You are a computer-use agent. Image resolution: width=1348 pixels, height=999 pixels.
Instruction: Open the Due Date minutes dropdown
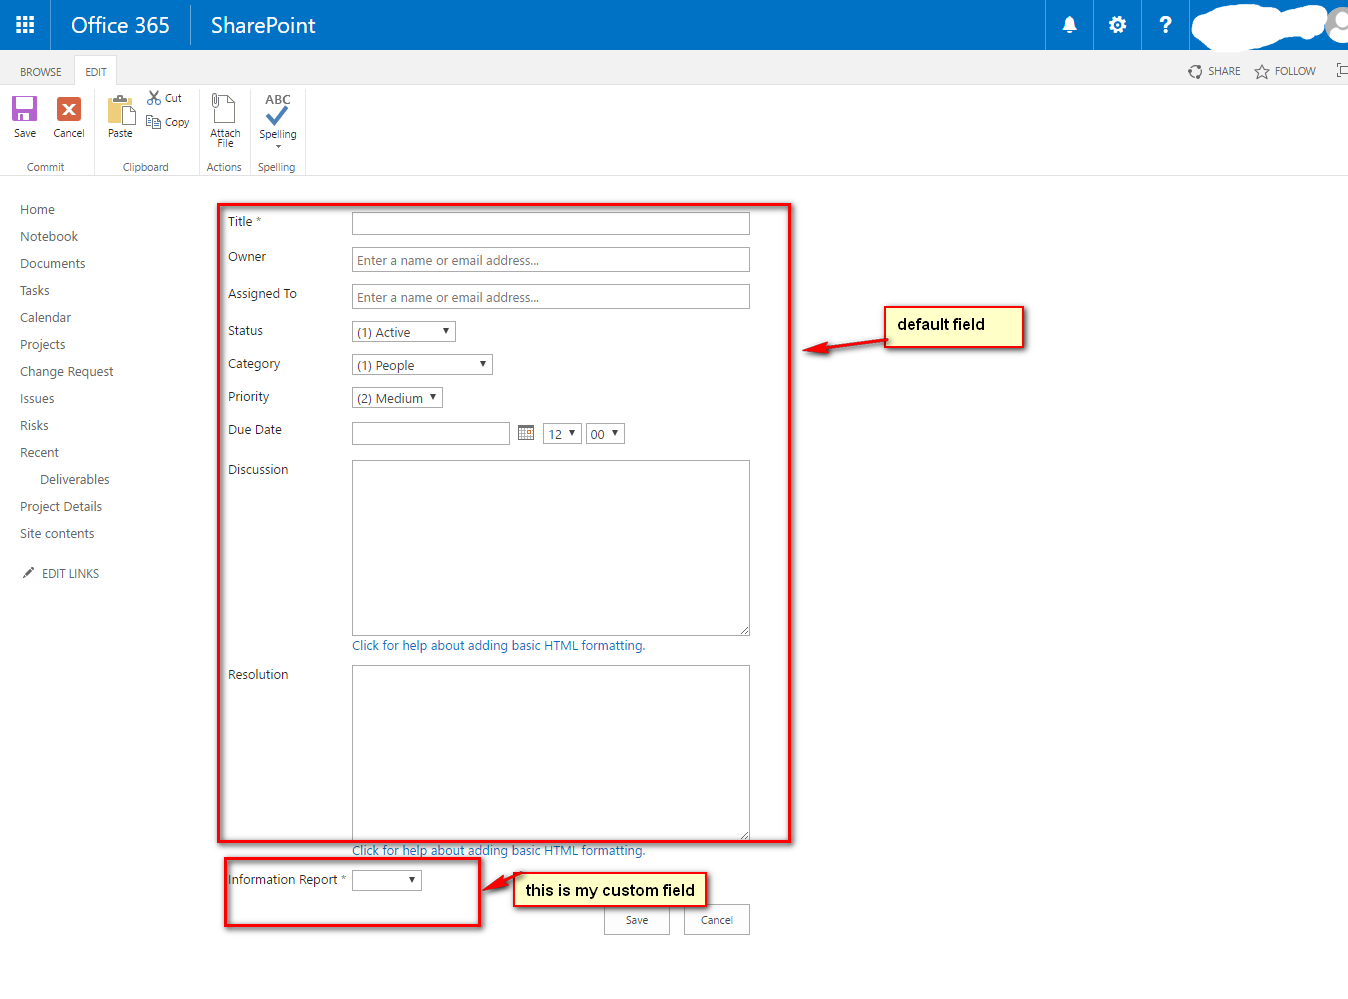(x=605, y=434)
